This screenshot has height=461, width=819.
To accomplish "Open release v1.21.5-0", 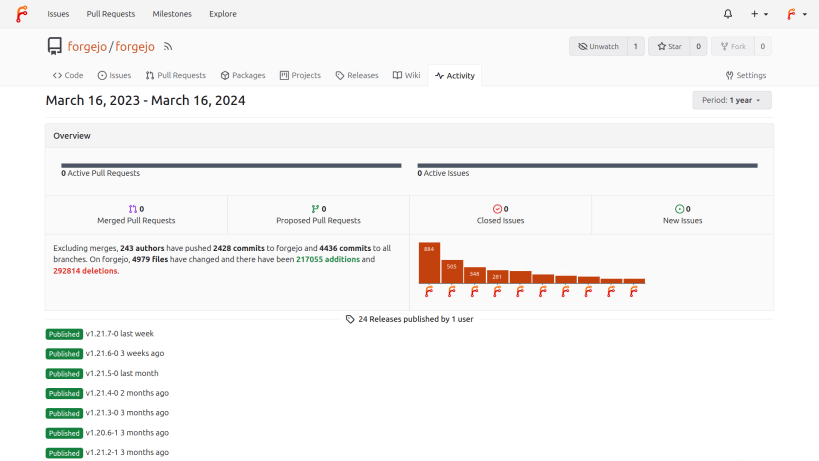I will (x=102, y=373).
